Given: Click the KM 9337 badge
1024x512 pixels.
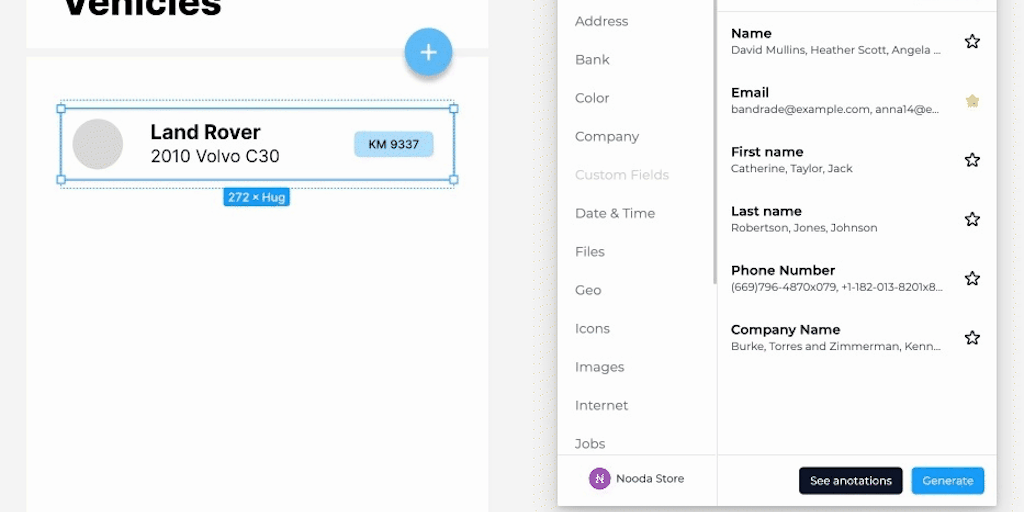Looking at the screenshot, I should point(393,144).
